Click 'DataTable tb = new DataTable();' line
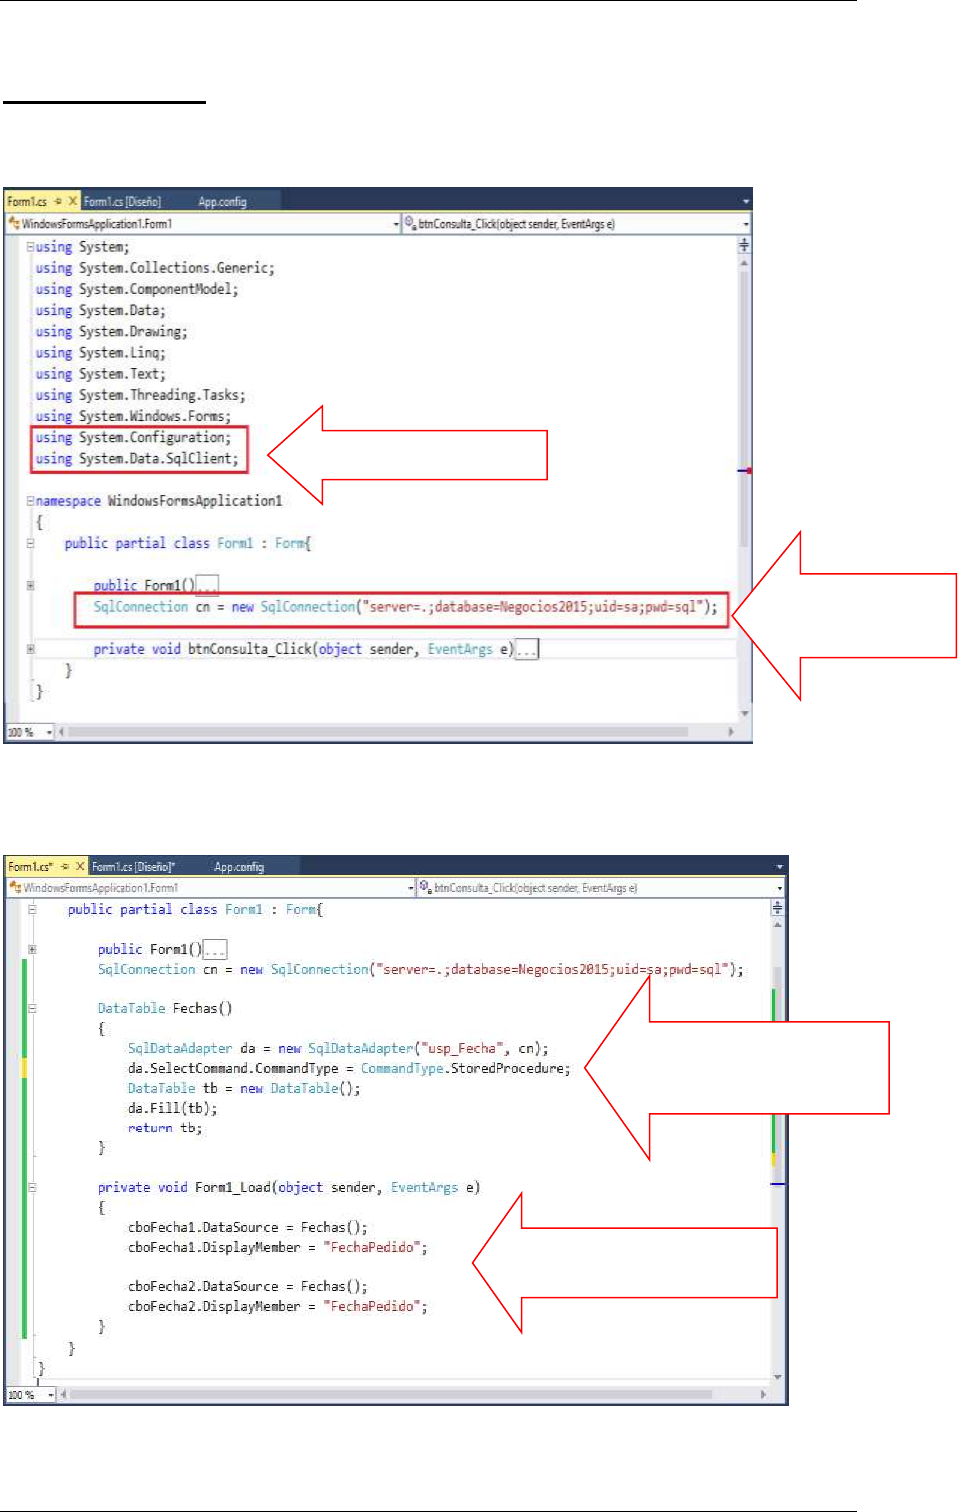Image resolution: width=958 pixels, height=1512 pixels. click(x=244, y=1088)
